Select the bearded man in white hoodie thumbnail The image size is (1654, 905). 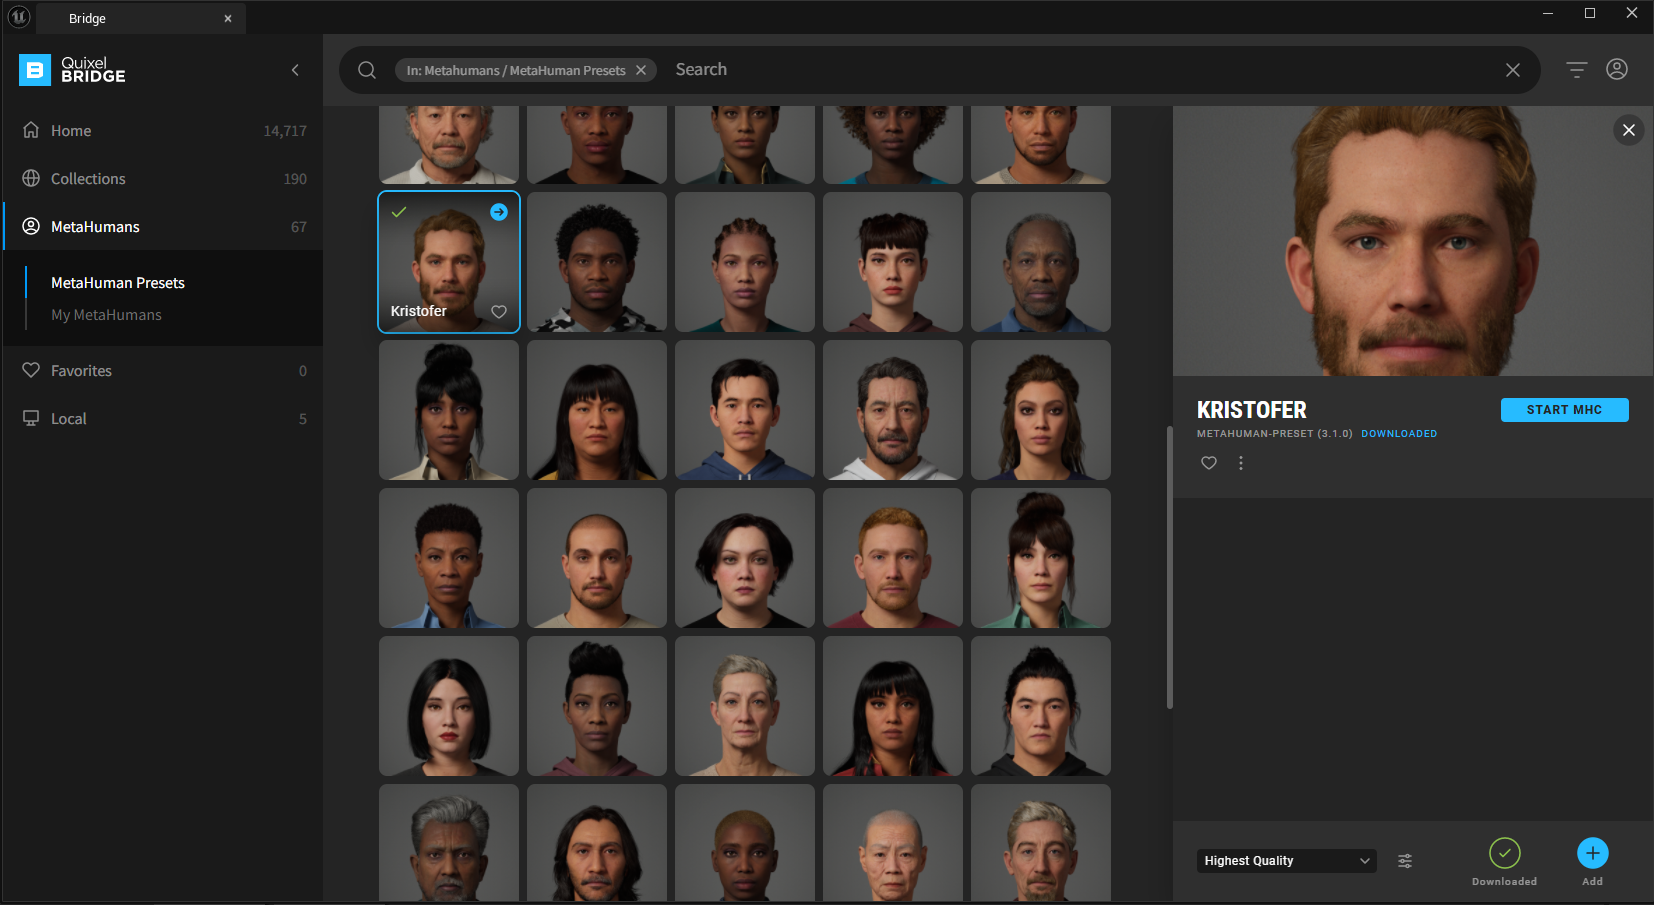[x=893, y=410]
